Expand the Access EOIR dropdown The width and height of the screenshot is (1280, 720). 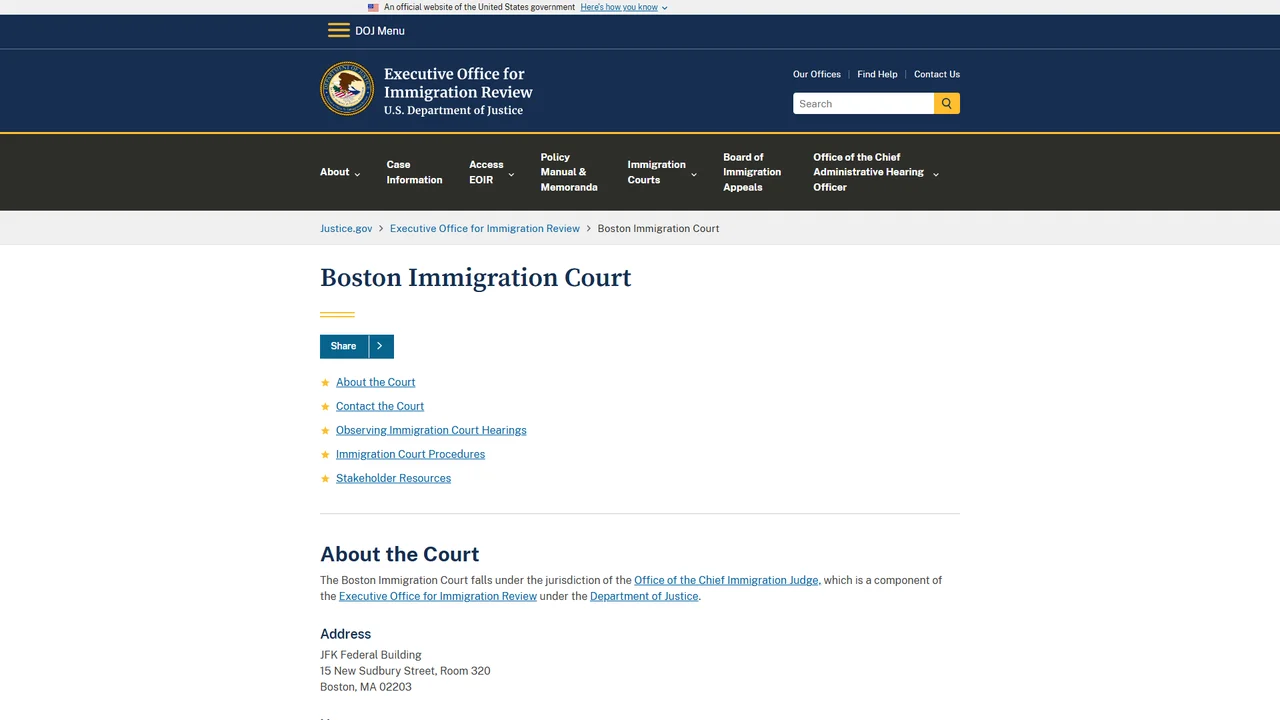[x=492, y=172]
